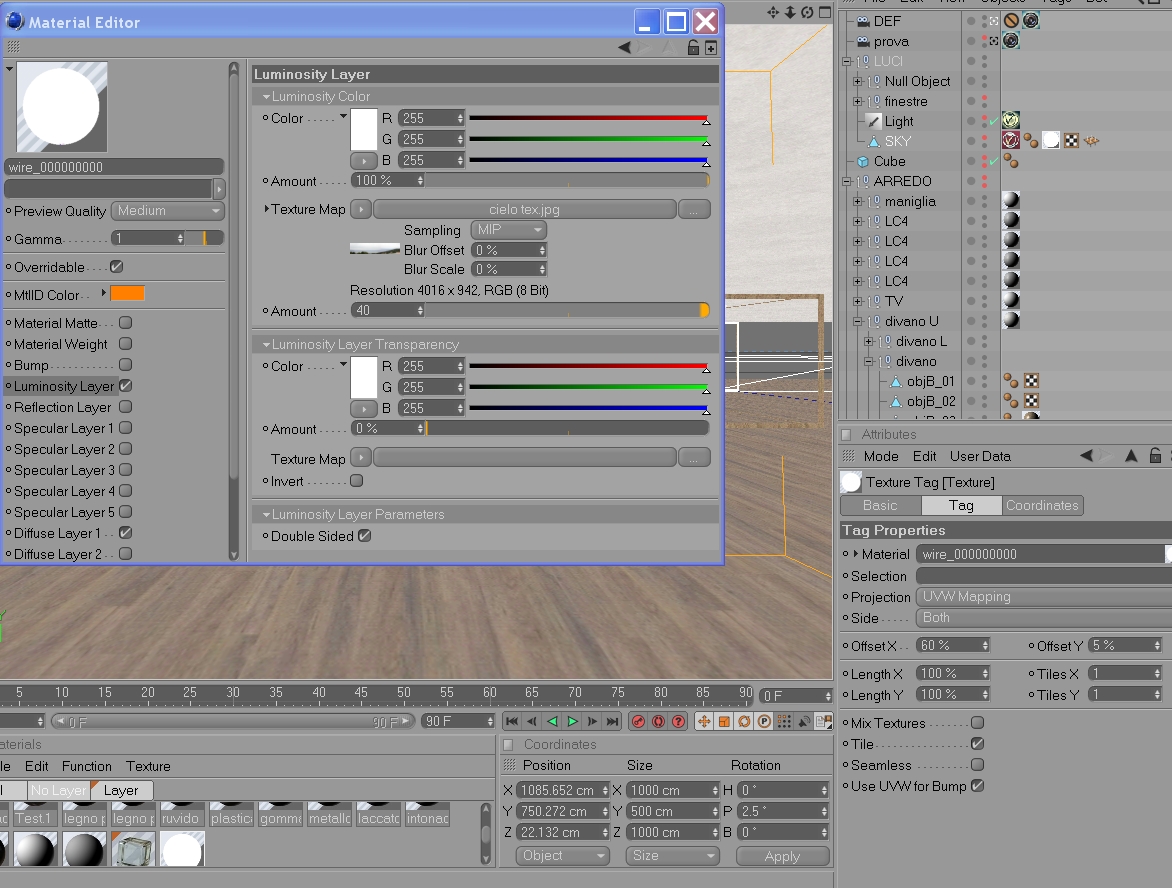Open the Sampling MIP dropdown
Viewport: 1172px width, 888px height.
pyautogui.click(x=509, y=229)
